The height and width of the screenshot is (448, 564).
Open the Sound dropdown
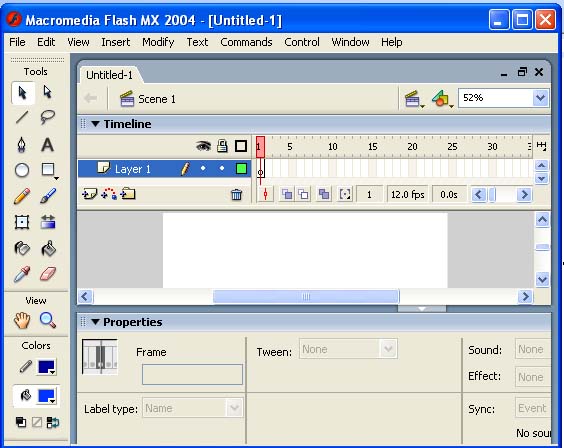(x=533, y=349)
